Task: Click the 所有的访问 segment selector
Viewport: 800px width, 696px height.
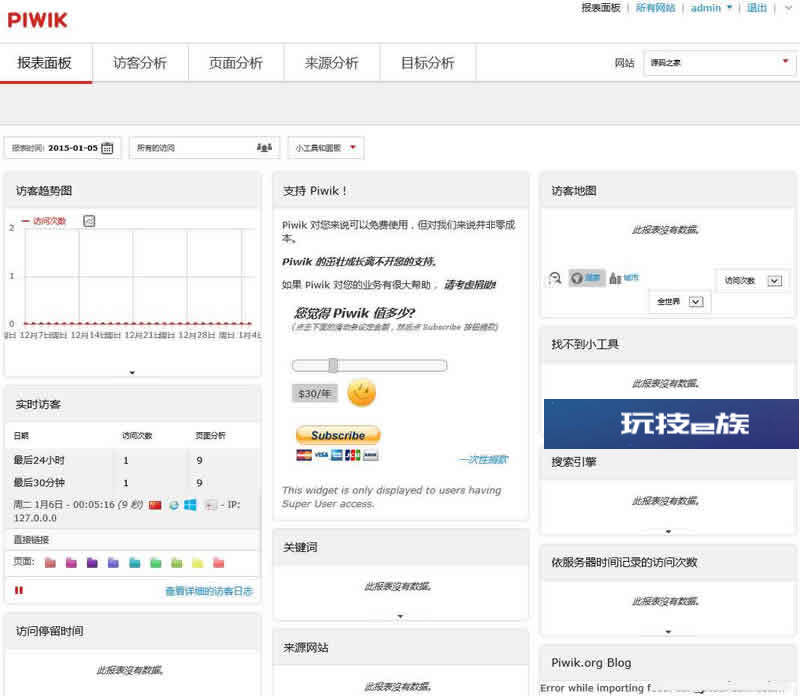Action: point(204,148)
